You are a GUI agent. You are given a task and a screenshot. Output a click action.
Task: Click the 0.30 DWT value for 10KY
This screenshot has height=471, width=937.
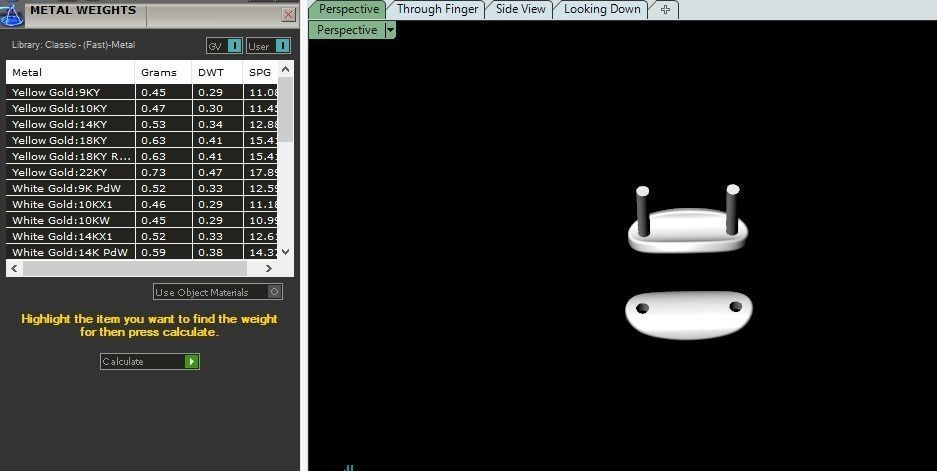210,108
